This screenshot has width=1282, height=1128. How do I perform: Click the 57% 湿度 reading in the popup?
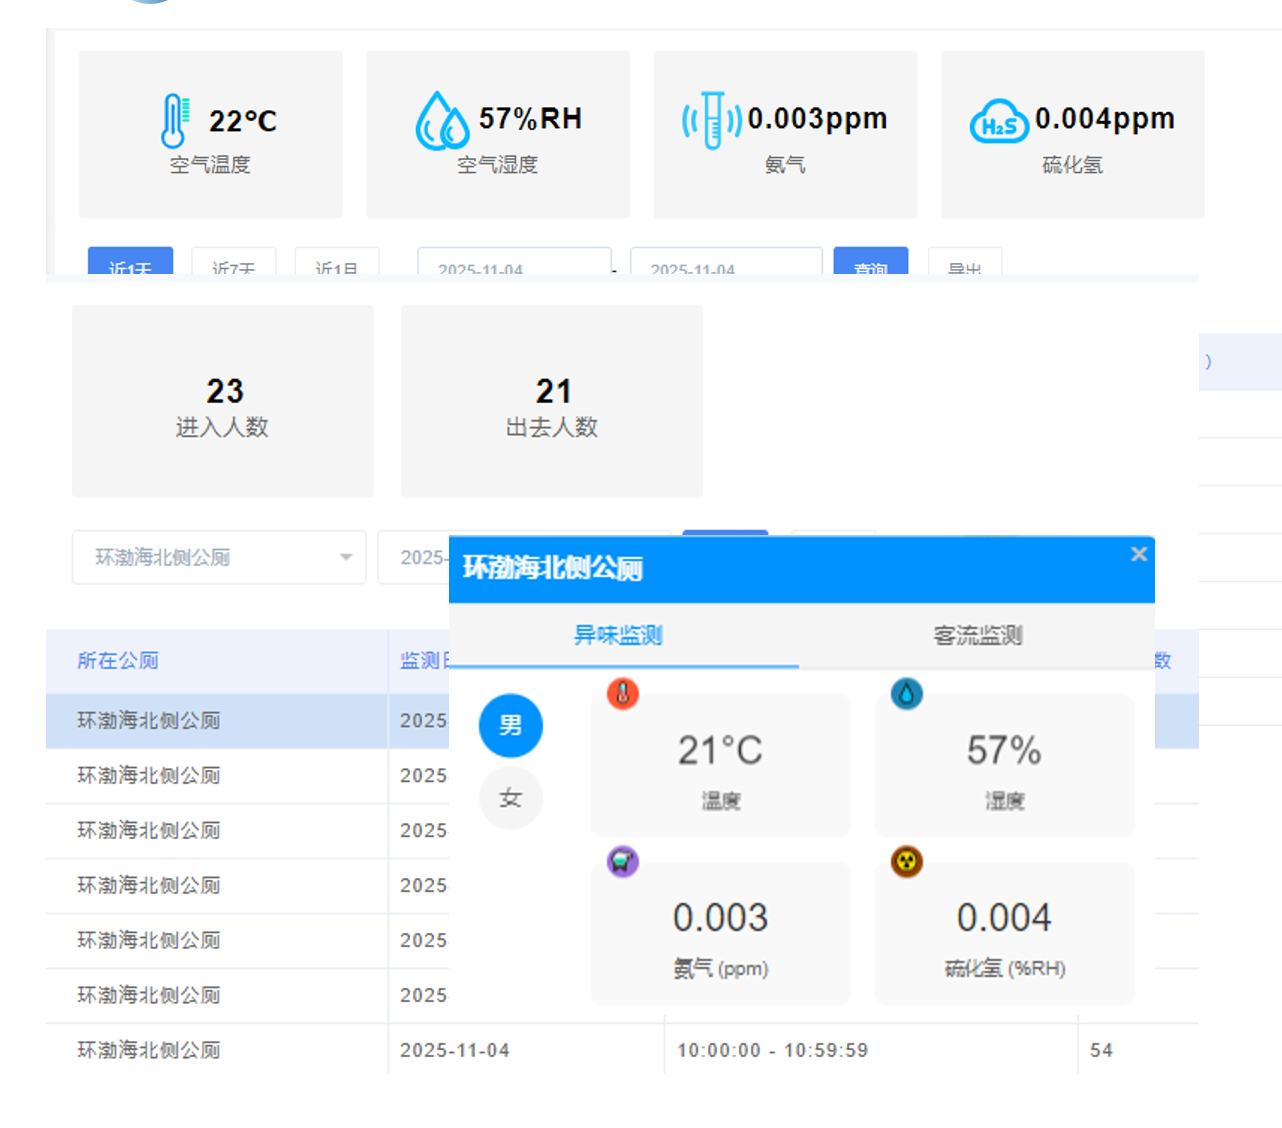coord(1004,750)
